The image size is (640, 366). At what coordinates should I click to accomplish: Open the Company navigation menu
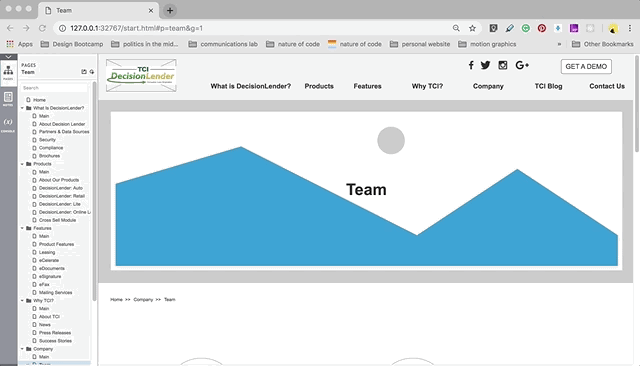[488, 86]
